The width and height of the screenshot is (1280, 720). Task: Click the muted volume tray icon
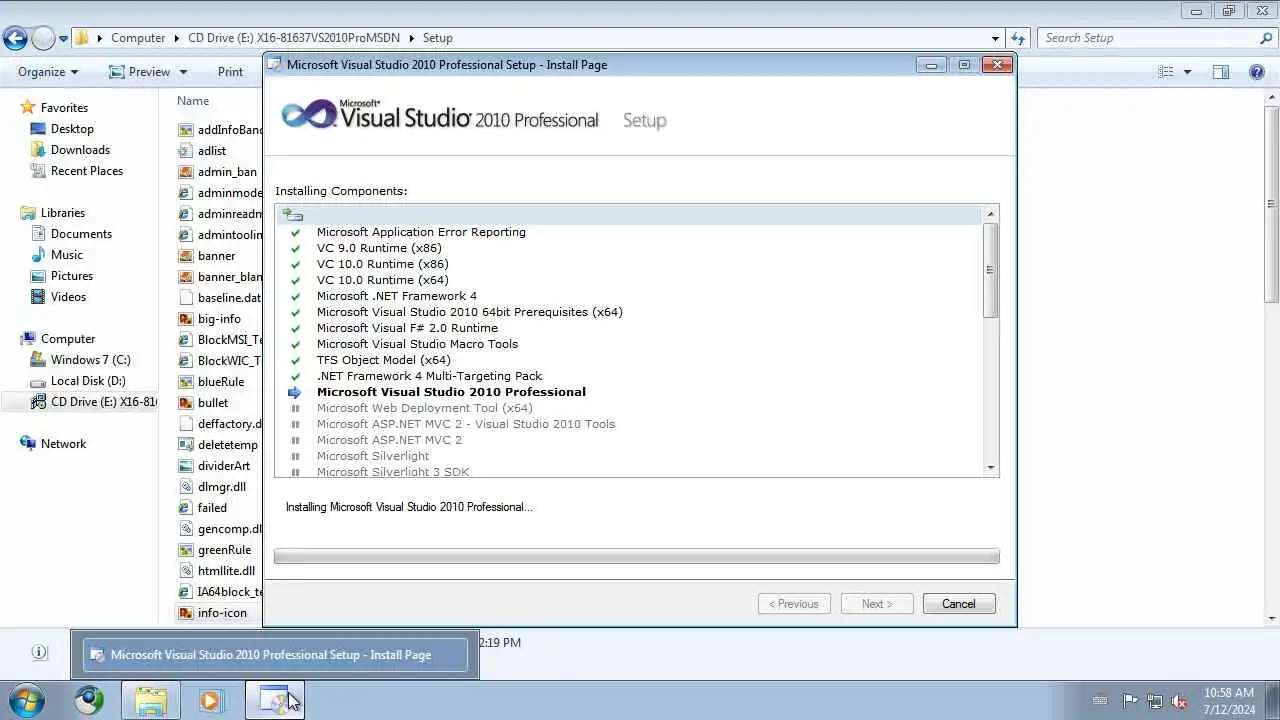(1179, 701)
